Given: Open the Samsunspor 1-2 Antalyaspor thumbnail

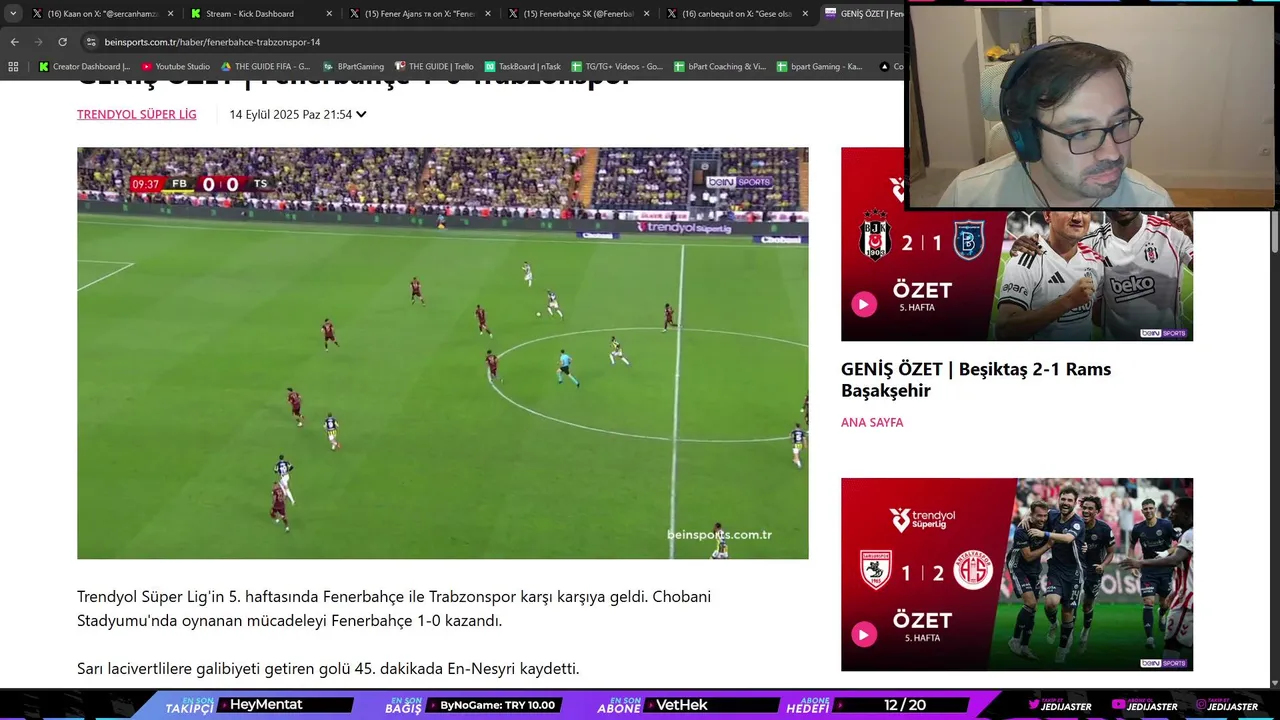Looking at the screenshot, I should 1017,574.
